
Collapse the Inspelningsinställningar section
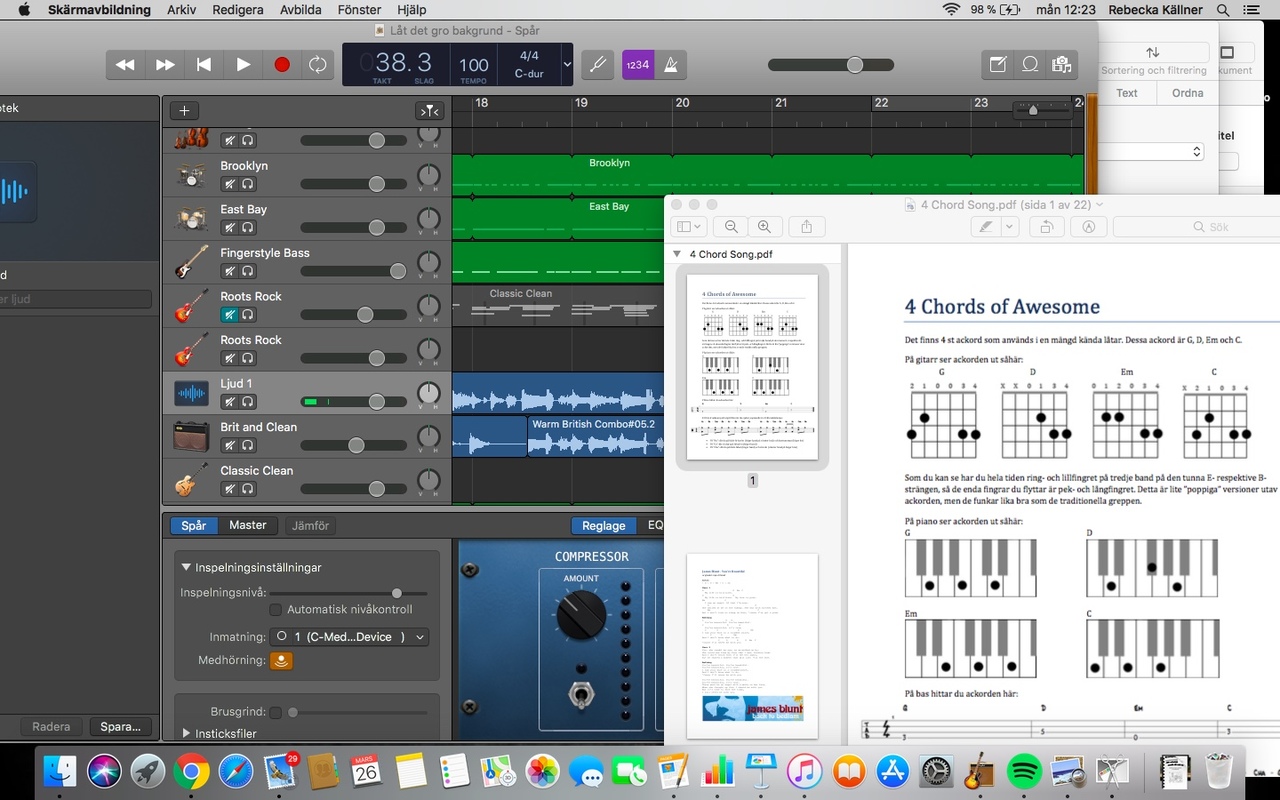tap(186, 567)
